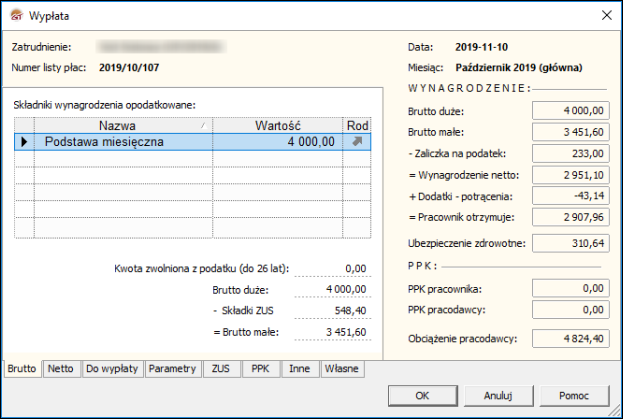Close the Wypłata dialog window
Screen dimensions: 623x419
pos(606,15)
